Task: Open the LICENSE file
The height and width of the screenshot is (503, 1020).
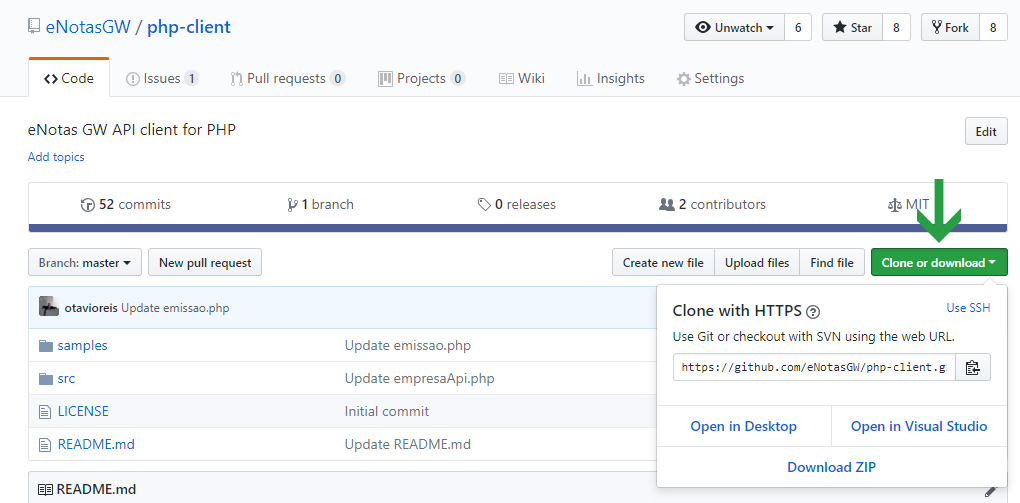Action: 83,411
